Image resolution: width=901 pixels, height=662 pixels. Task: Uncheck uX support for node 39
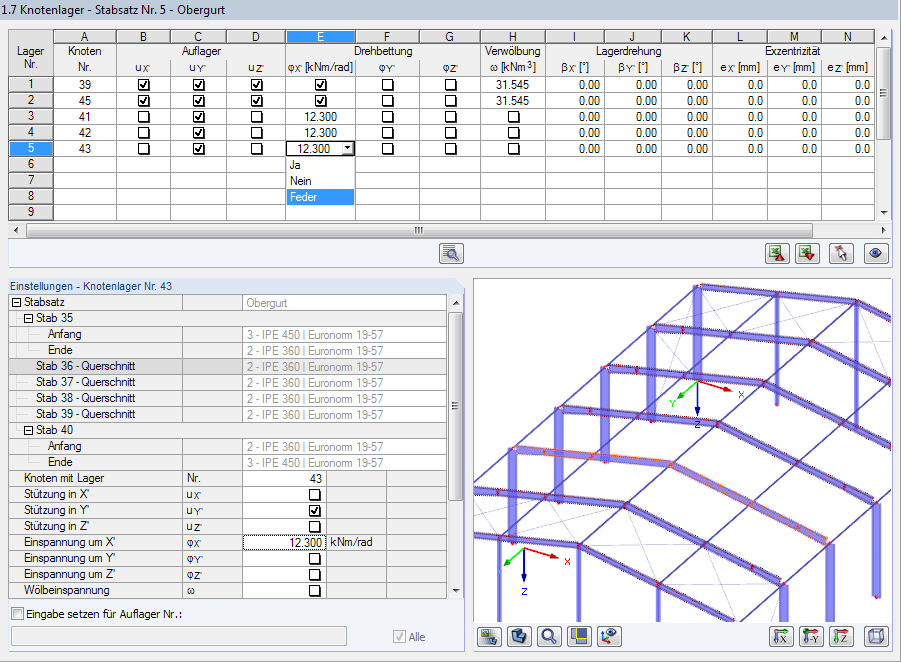click(144, 84)
